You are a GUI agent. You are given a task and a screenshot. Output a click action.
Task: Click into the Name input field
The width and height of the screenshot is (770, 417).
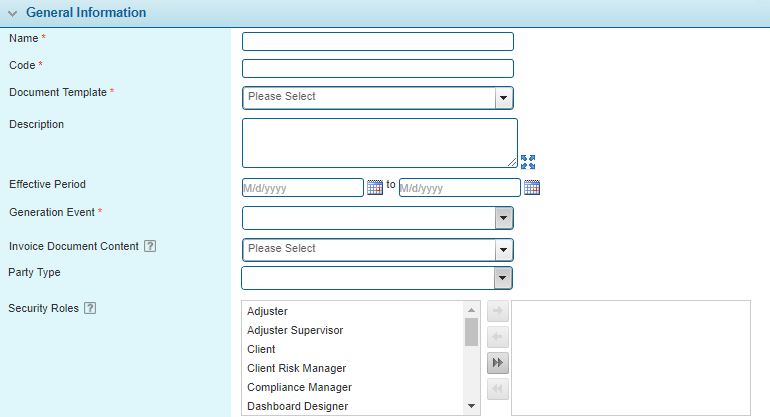click(x=377, y=41)
